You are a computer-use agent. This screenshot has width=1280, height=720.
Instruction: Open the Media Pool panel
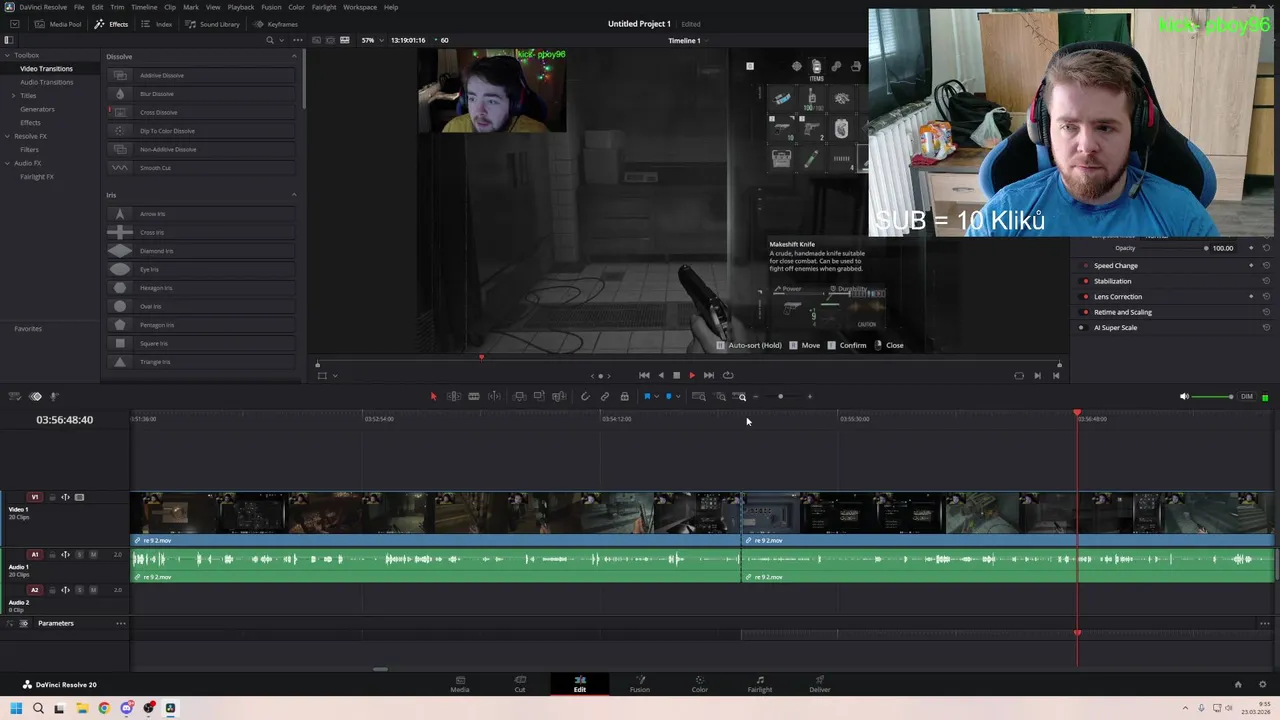point(59,24)
